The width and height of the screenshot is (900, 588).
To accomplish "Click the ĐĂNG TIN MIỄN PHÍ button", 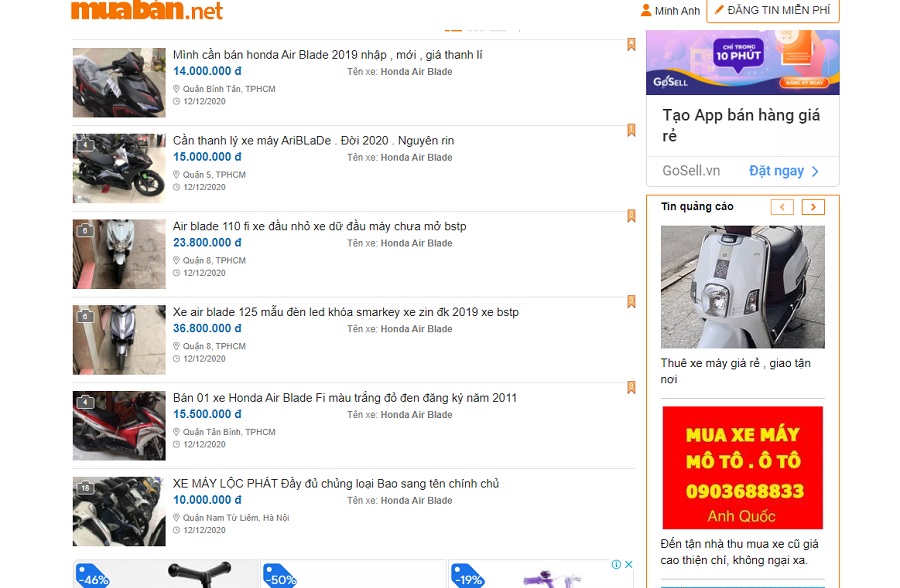I will click(x=773, y=10).
